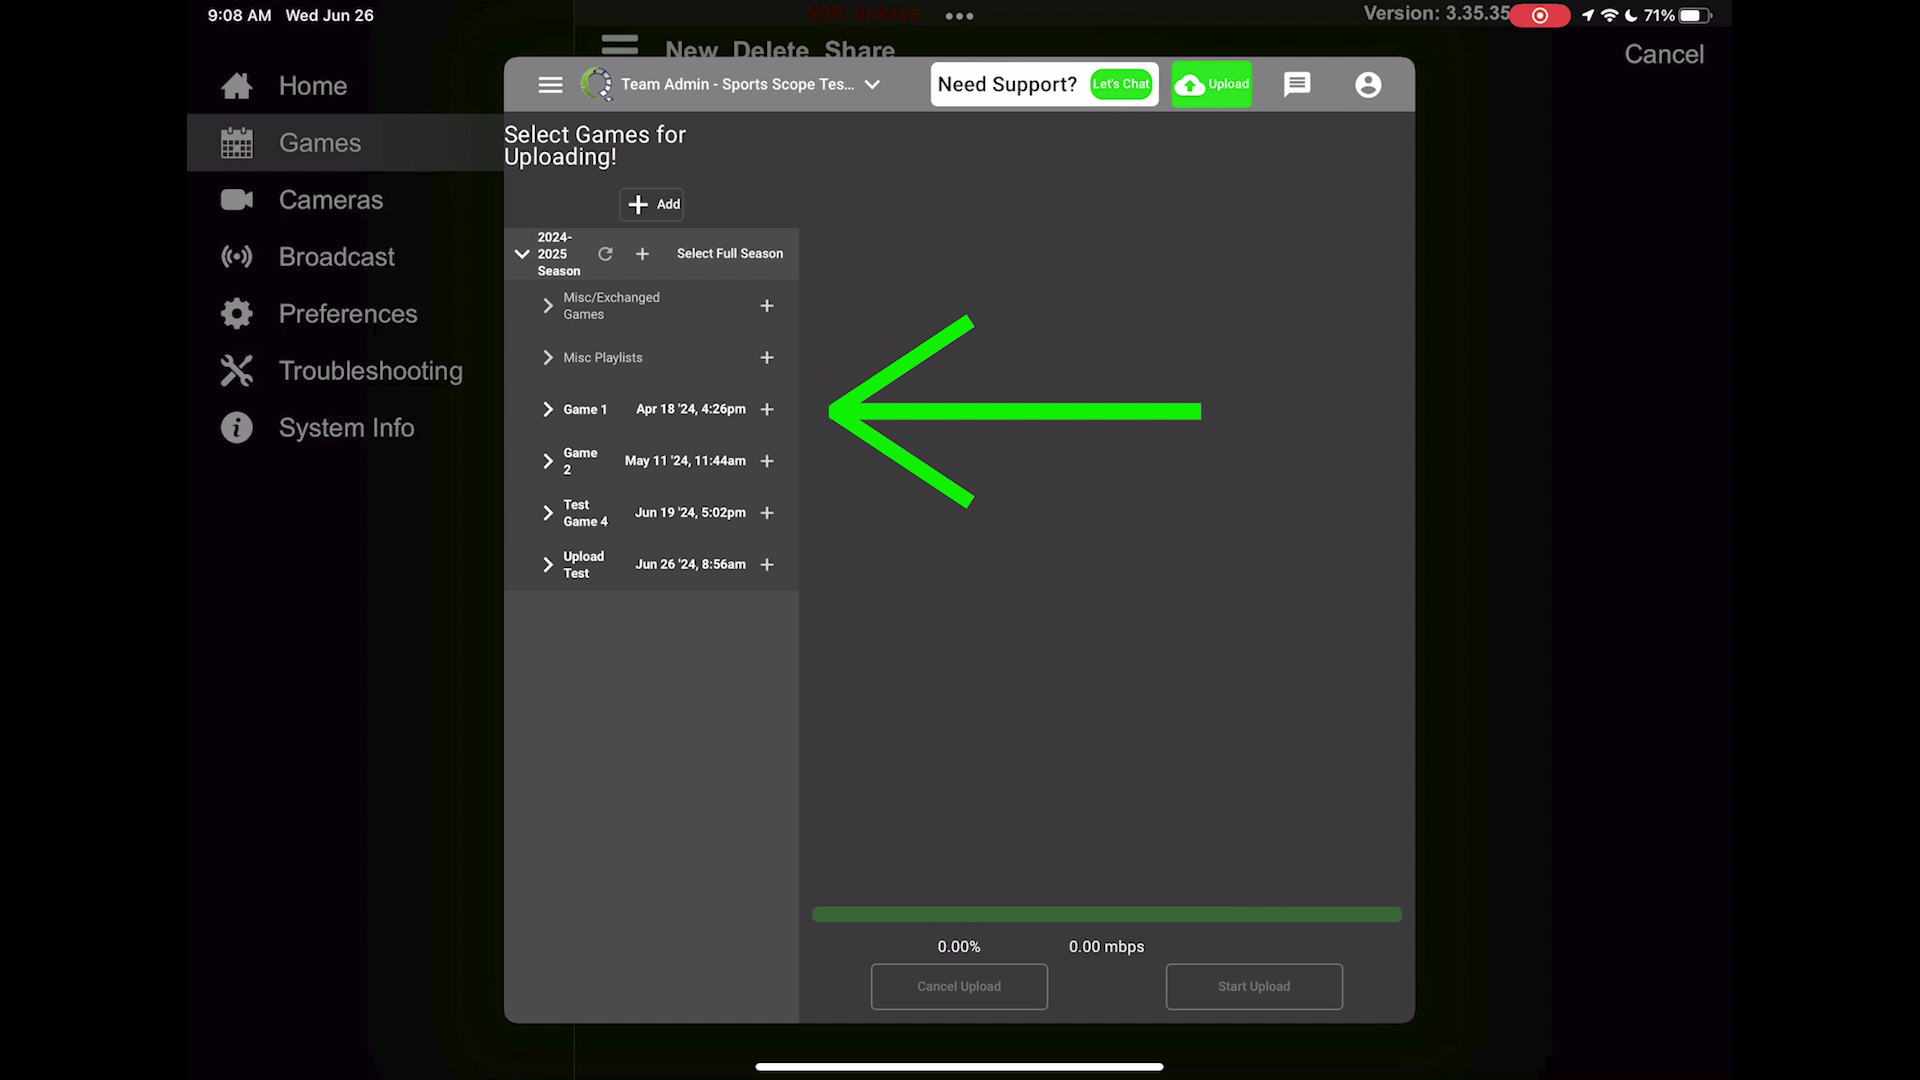Click the Wi-Fi status icon
The image size is (1920, 1080).
point(1610,15)
